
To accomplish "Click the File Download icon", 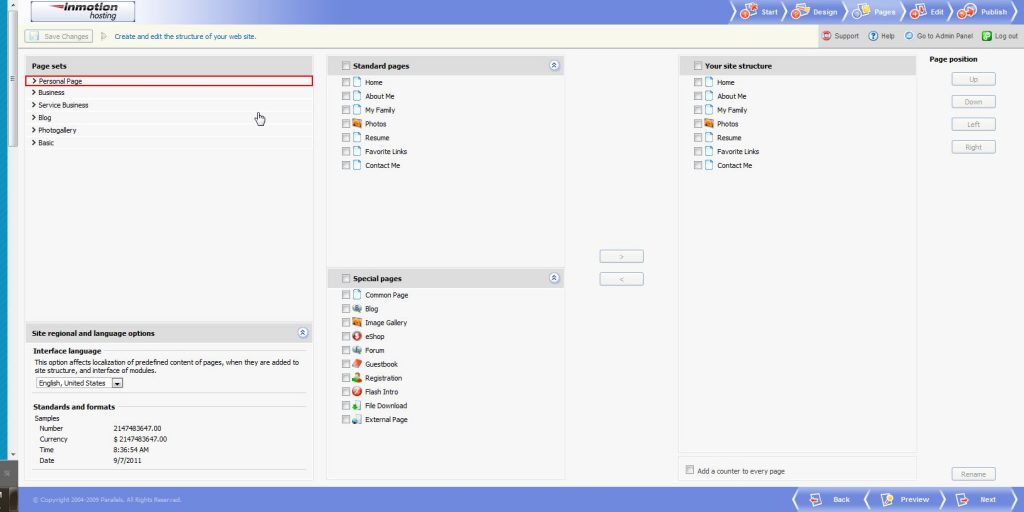I will (x=357, y=406).
